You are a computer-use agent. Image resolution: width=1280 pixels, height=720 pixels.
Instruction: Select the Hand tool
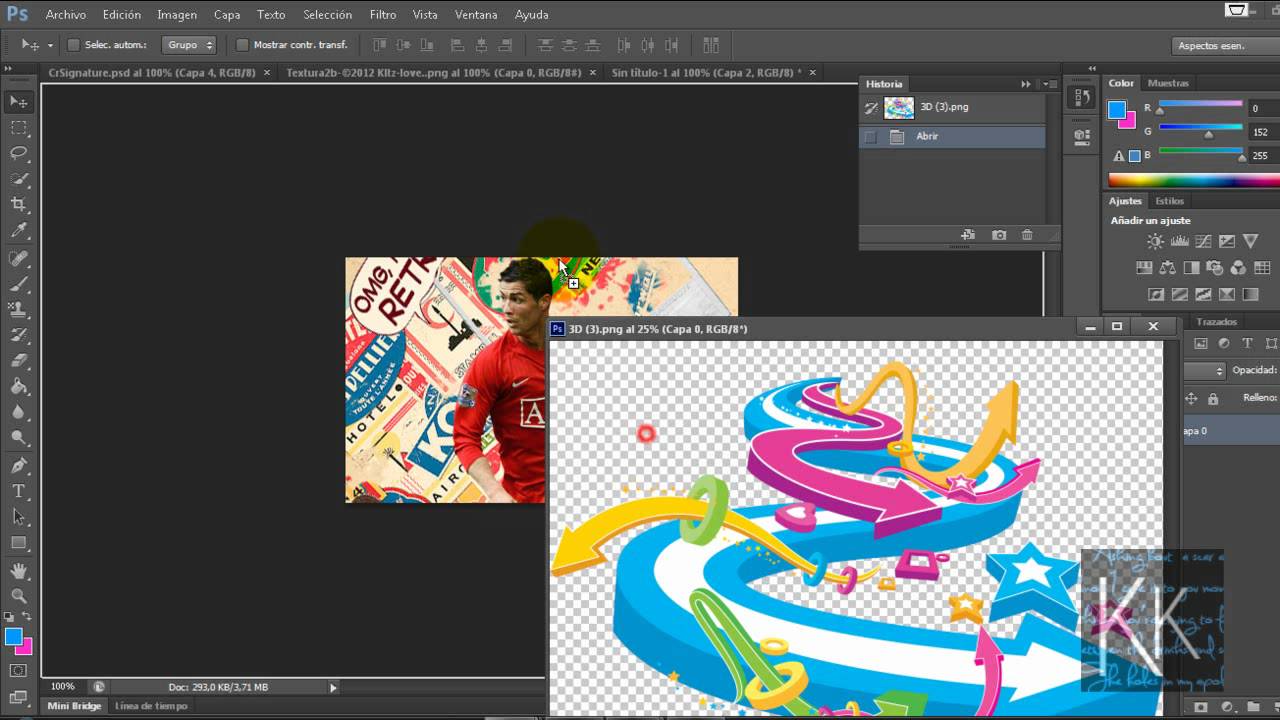point(18,570)
